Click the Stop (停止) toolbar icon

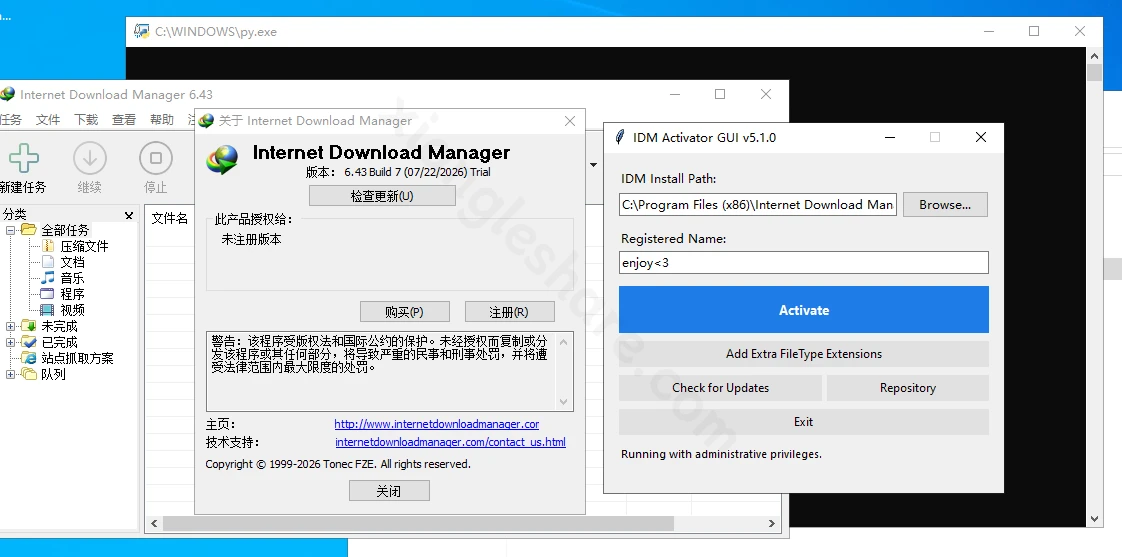point(156,159)
